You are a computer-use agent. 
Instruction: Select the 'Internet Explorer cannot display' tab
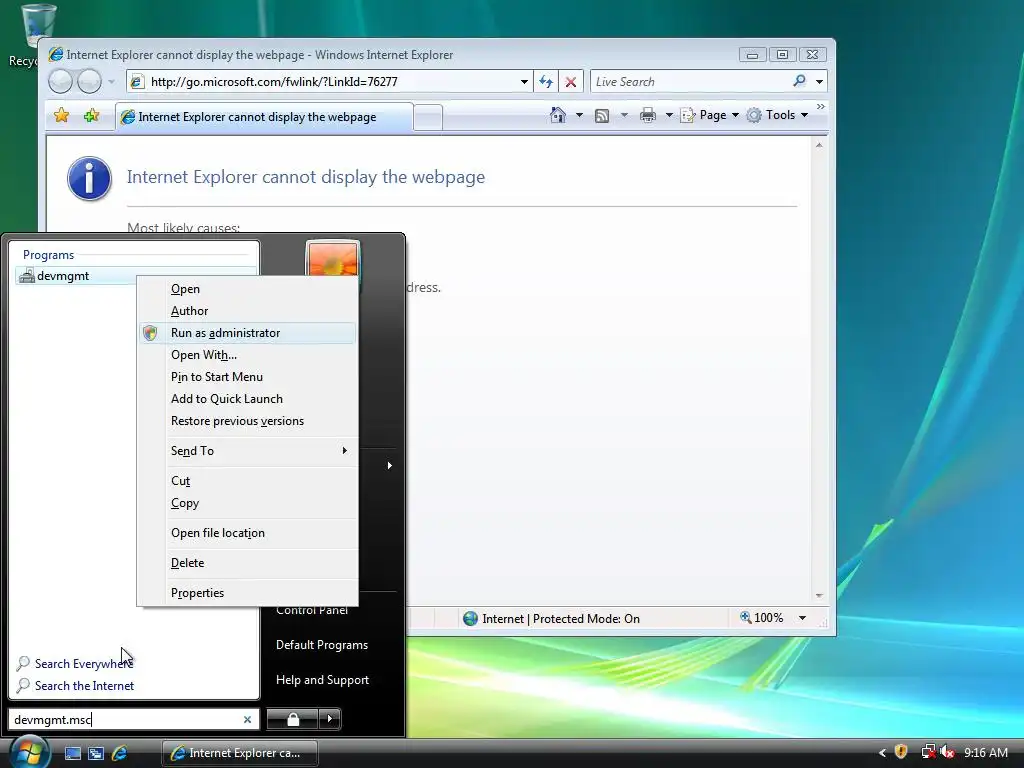[x=264, y=117]
